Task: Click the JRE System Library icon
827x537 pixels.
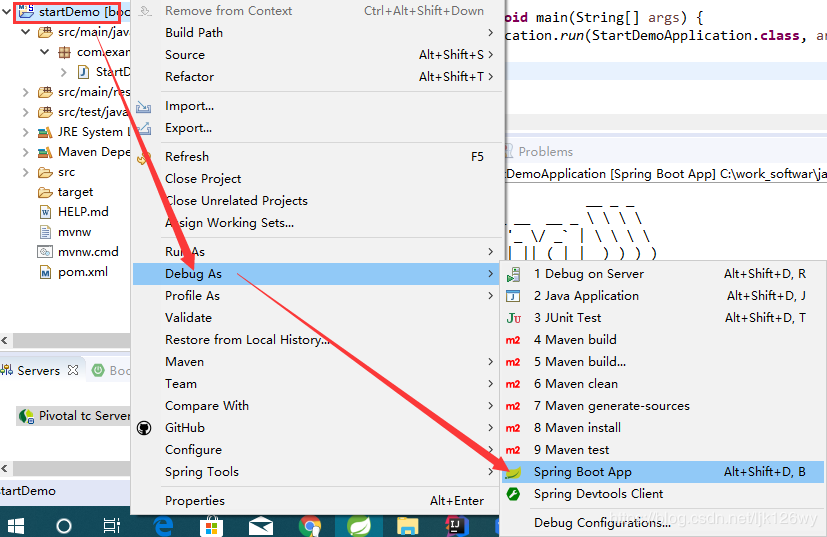Action: 45,132
